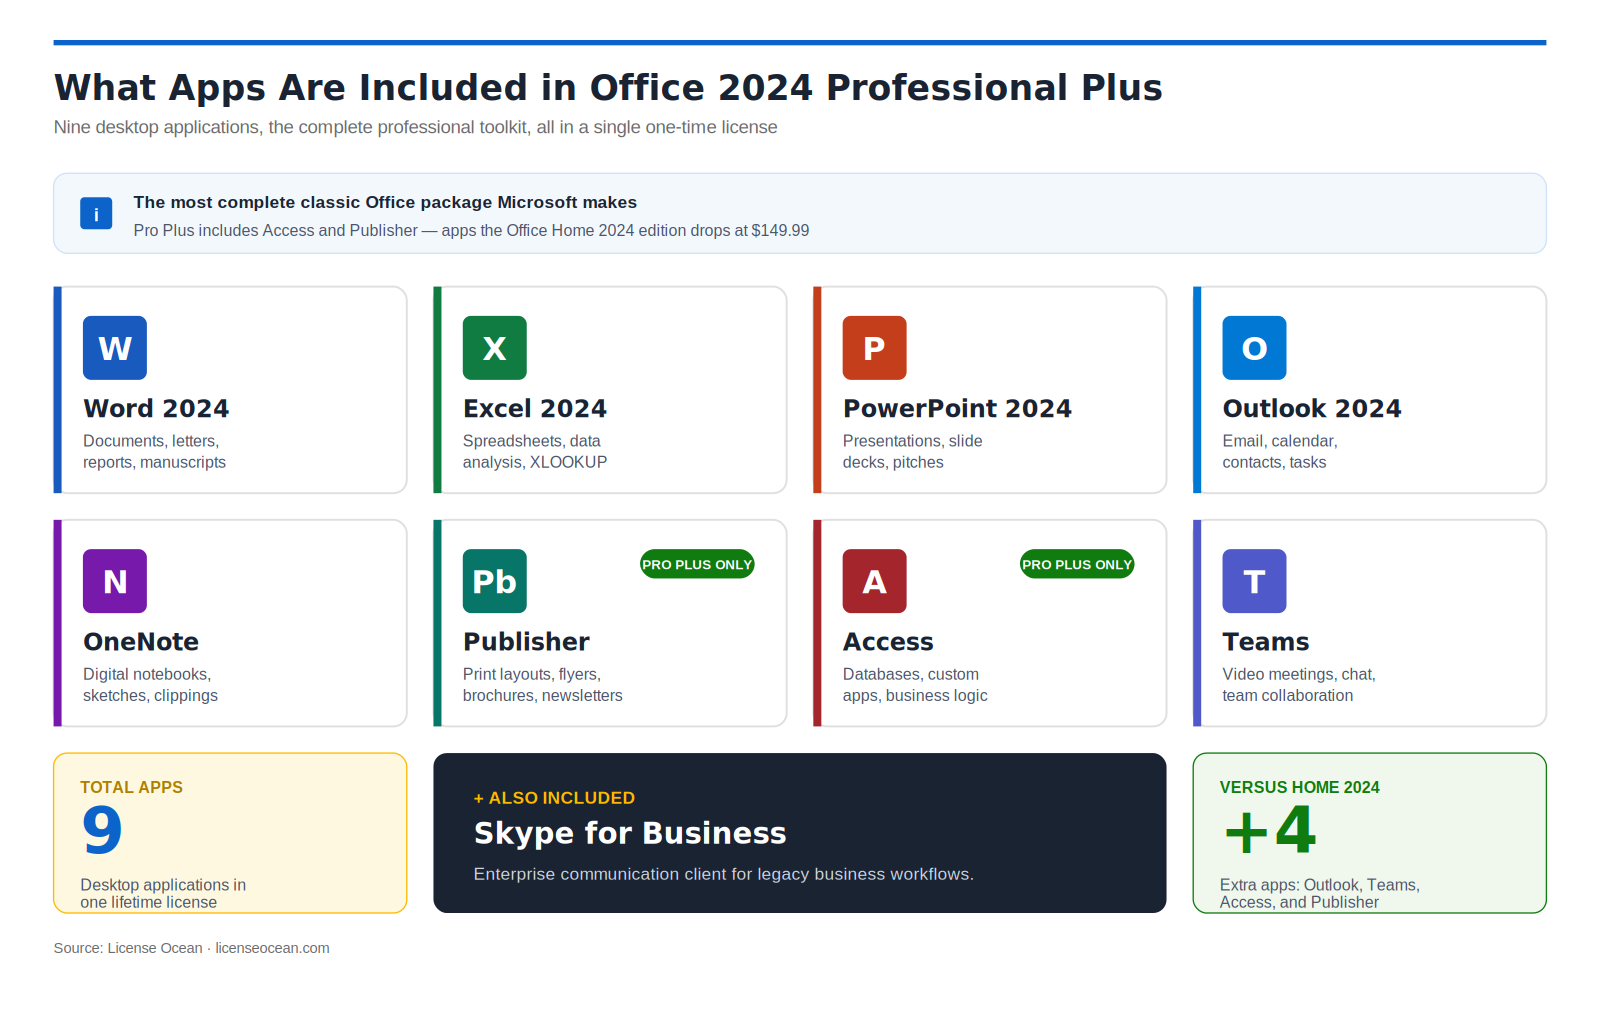Click the main title about Office 2024 Professional Plus
Image resolution: width=1600 pixels, height=1013 pixels.
pyautogui.click(x=608, y=88)
